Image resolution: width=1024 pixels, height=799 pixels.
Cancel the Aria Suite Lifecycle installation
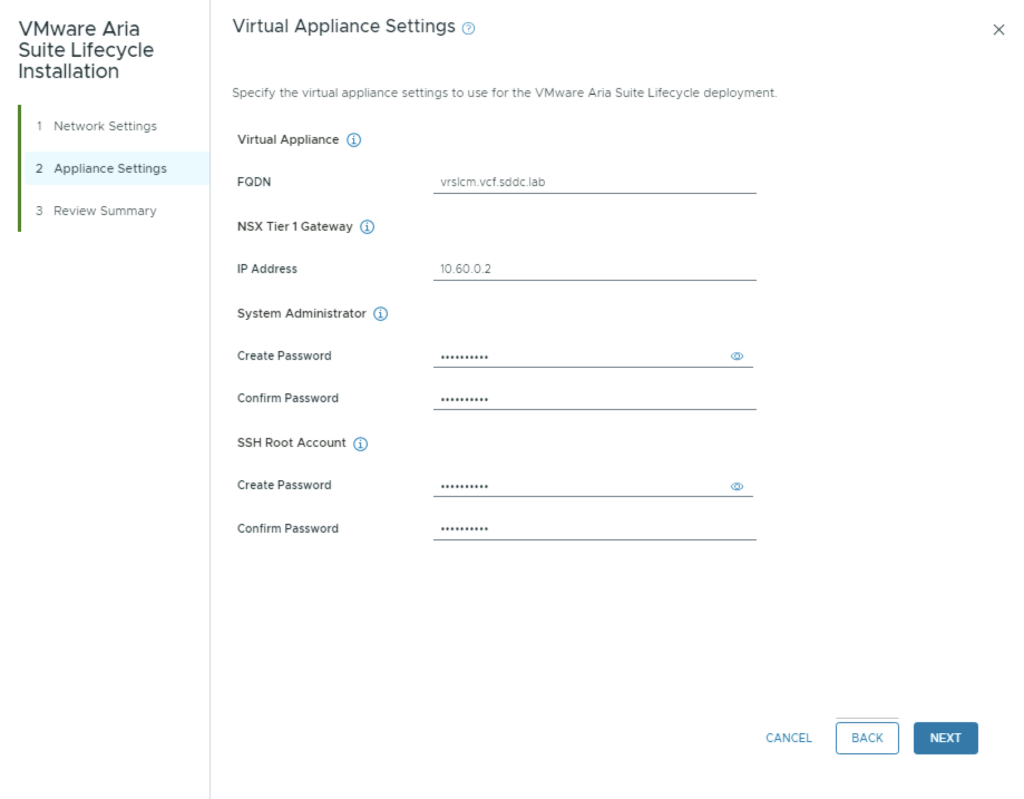(x=788, y=738)
